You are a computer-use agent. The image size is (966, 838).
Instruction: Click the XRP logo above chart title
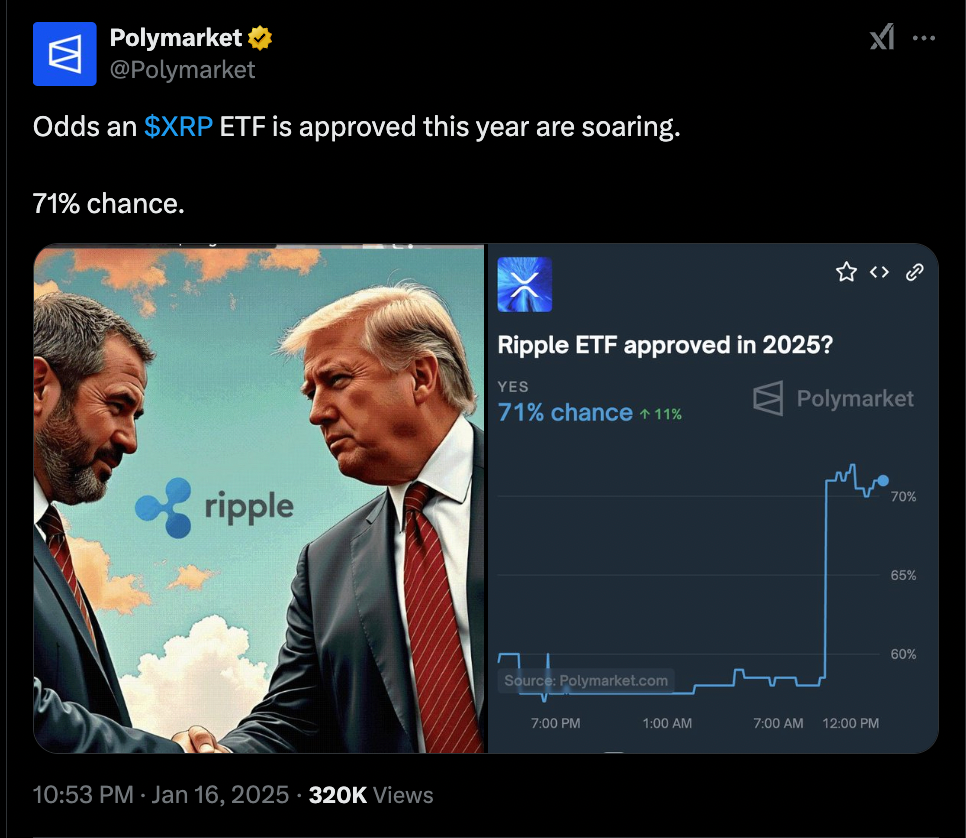524,284
